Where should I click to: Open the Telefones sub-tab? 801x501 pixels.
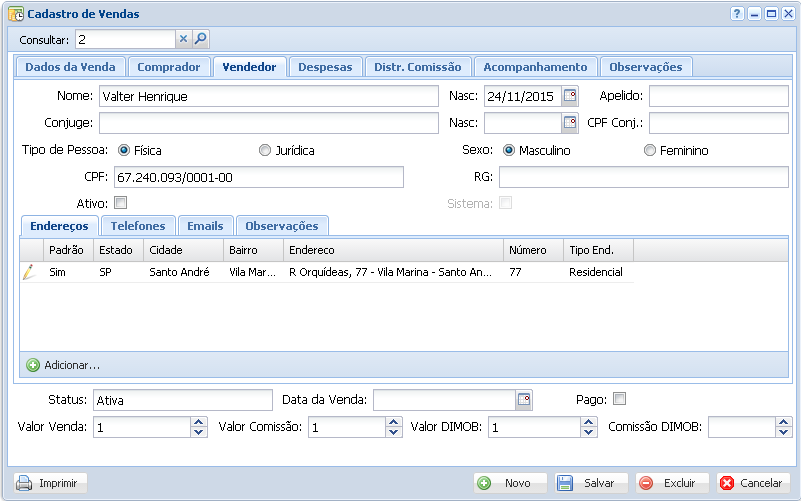pos(139,226)
